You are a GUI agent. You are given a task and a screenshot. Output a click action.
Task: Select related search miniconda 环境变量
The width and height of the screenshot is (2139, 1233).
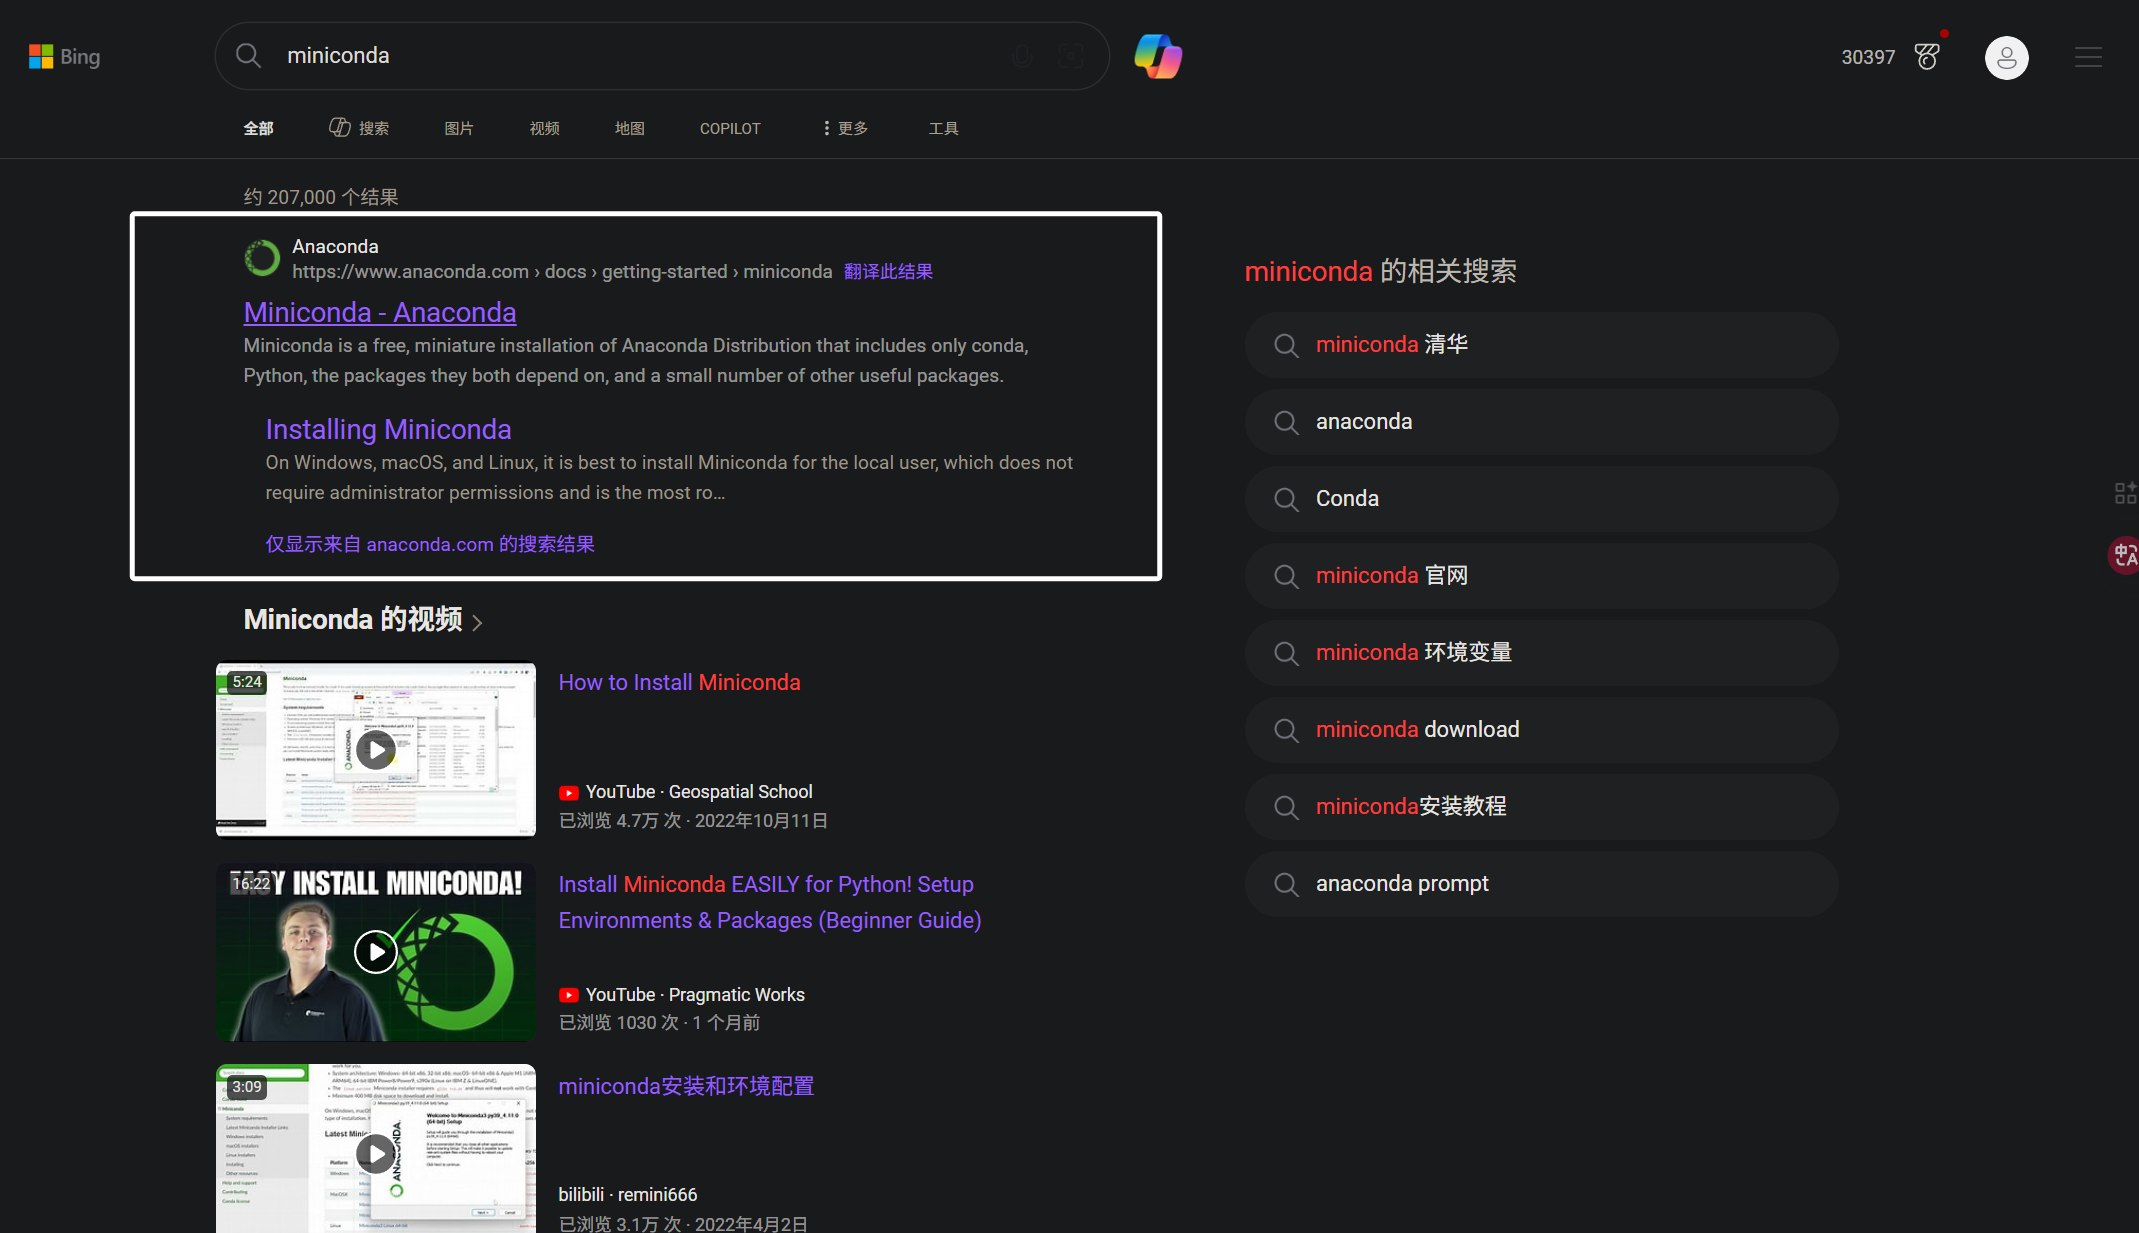1541,654
